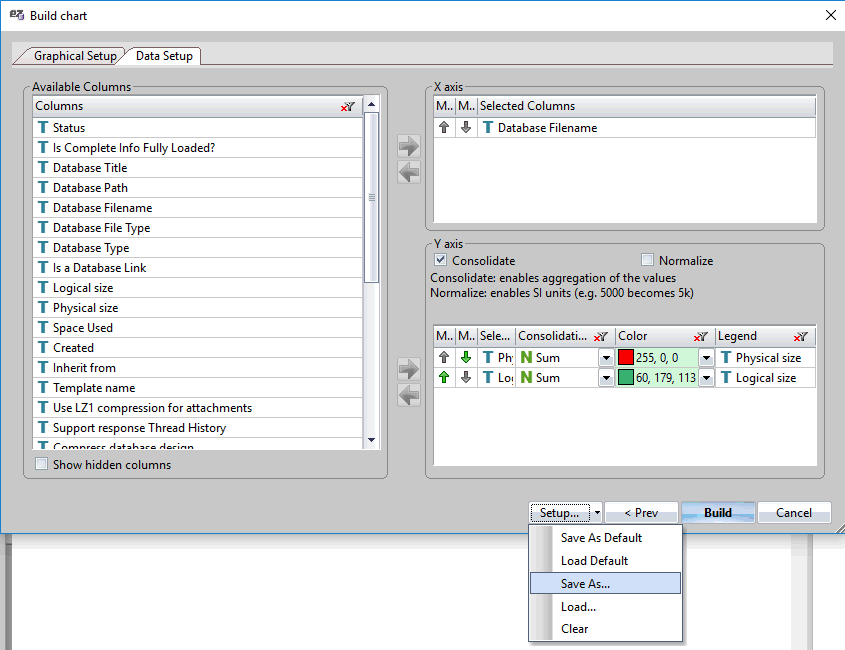Open the Sum dropdown for Physical size
Screen dimensions: 845x650
tap(606, 358)
